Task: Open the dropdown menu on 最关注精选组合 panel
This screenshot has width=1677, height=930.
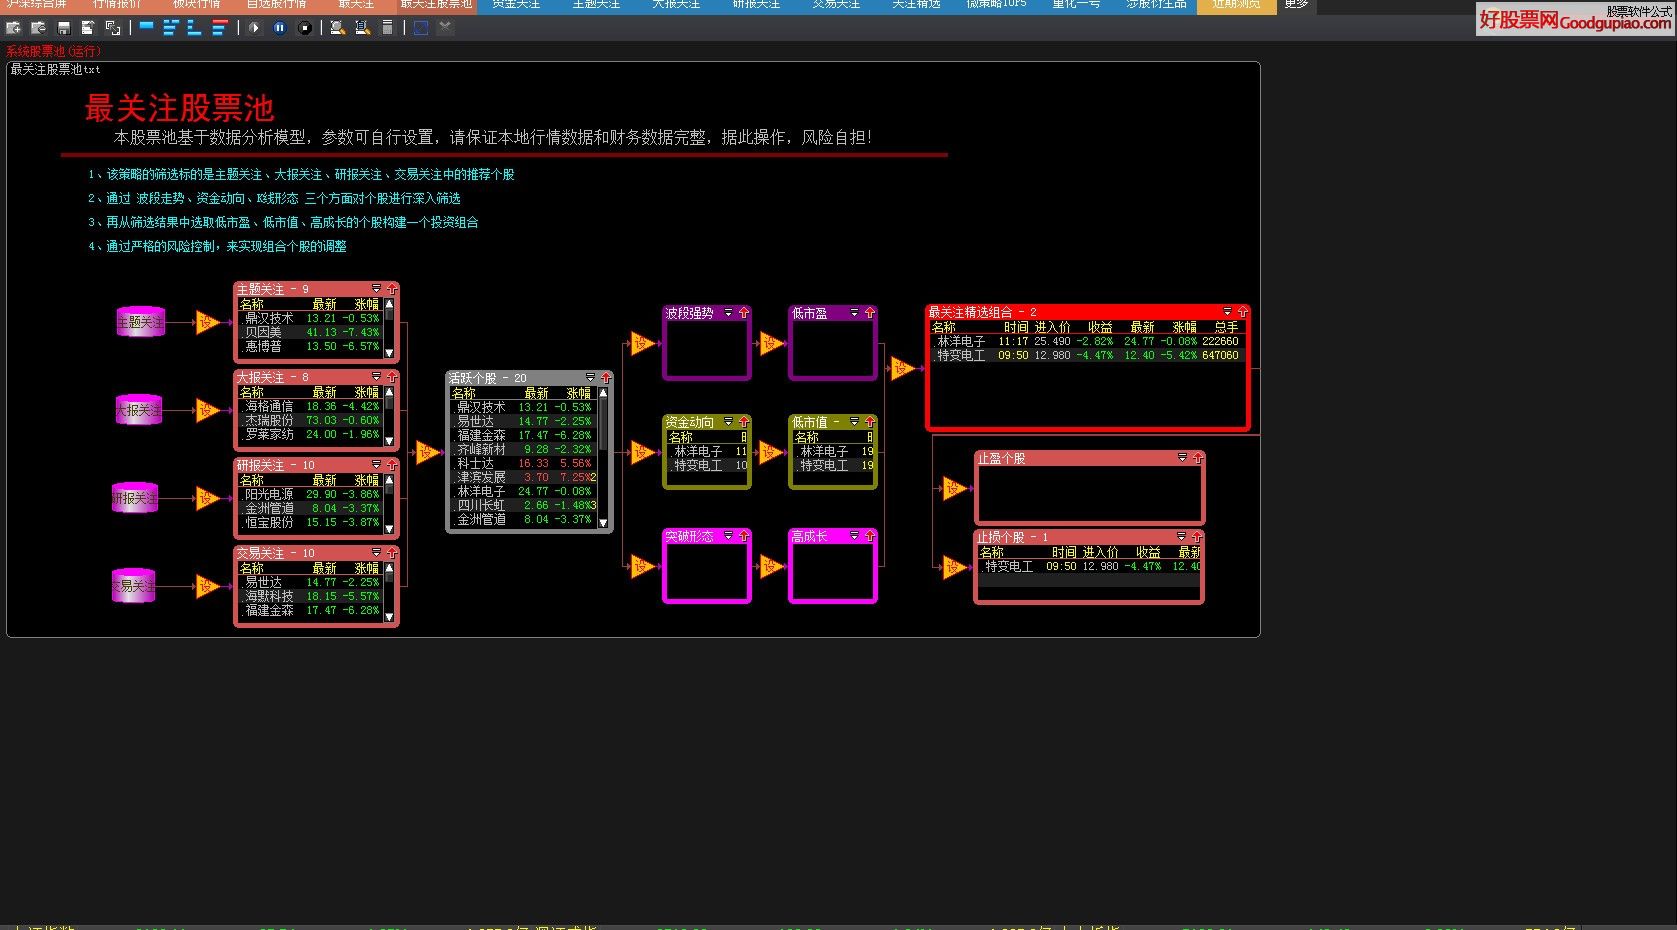Action: tap(1227, 312)
